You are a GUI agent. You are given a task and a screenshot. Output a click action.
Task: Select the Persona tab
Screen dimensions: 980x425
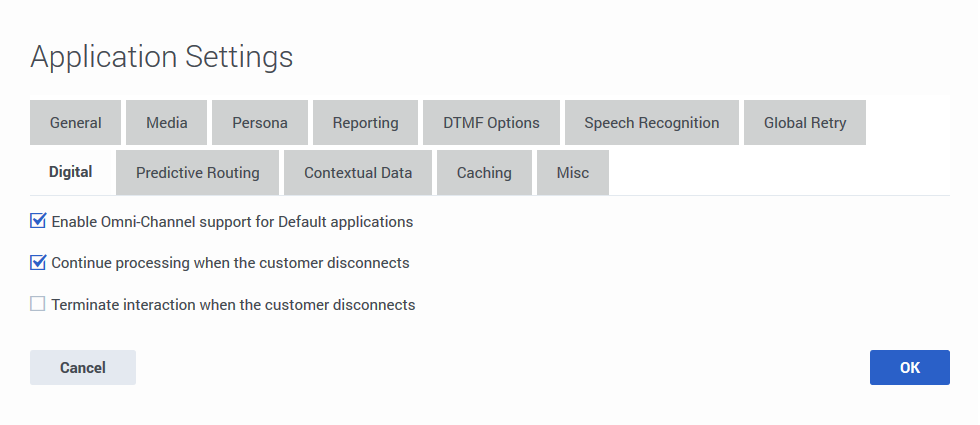coord(260,122)
